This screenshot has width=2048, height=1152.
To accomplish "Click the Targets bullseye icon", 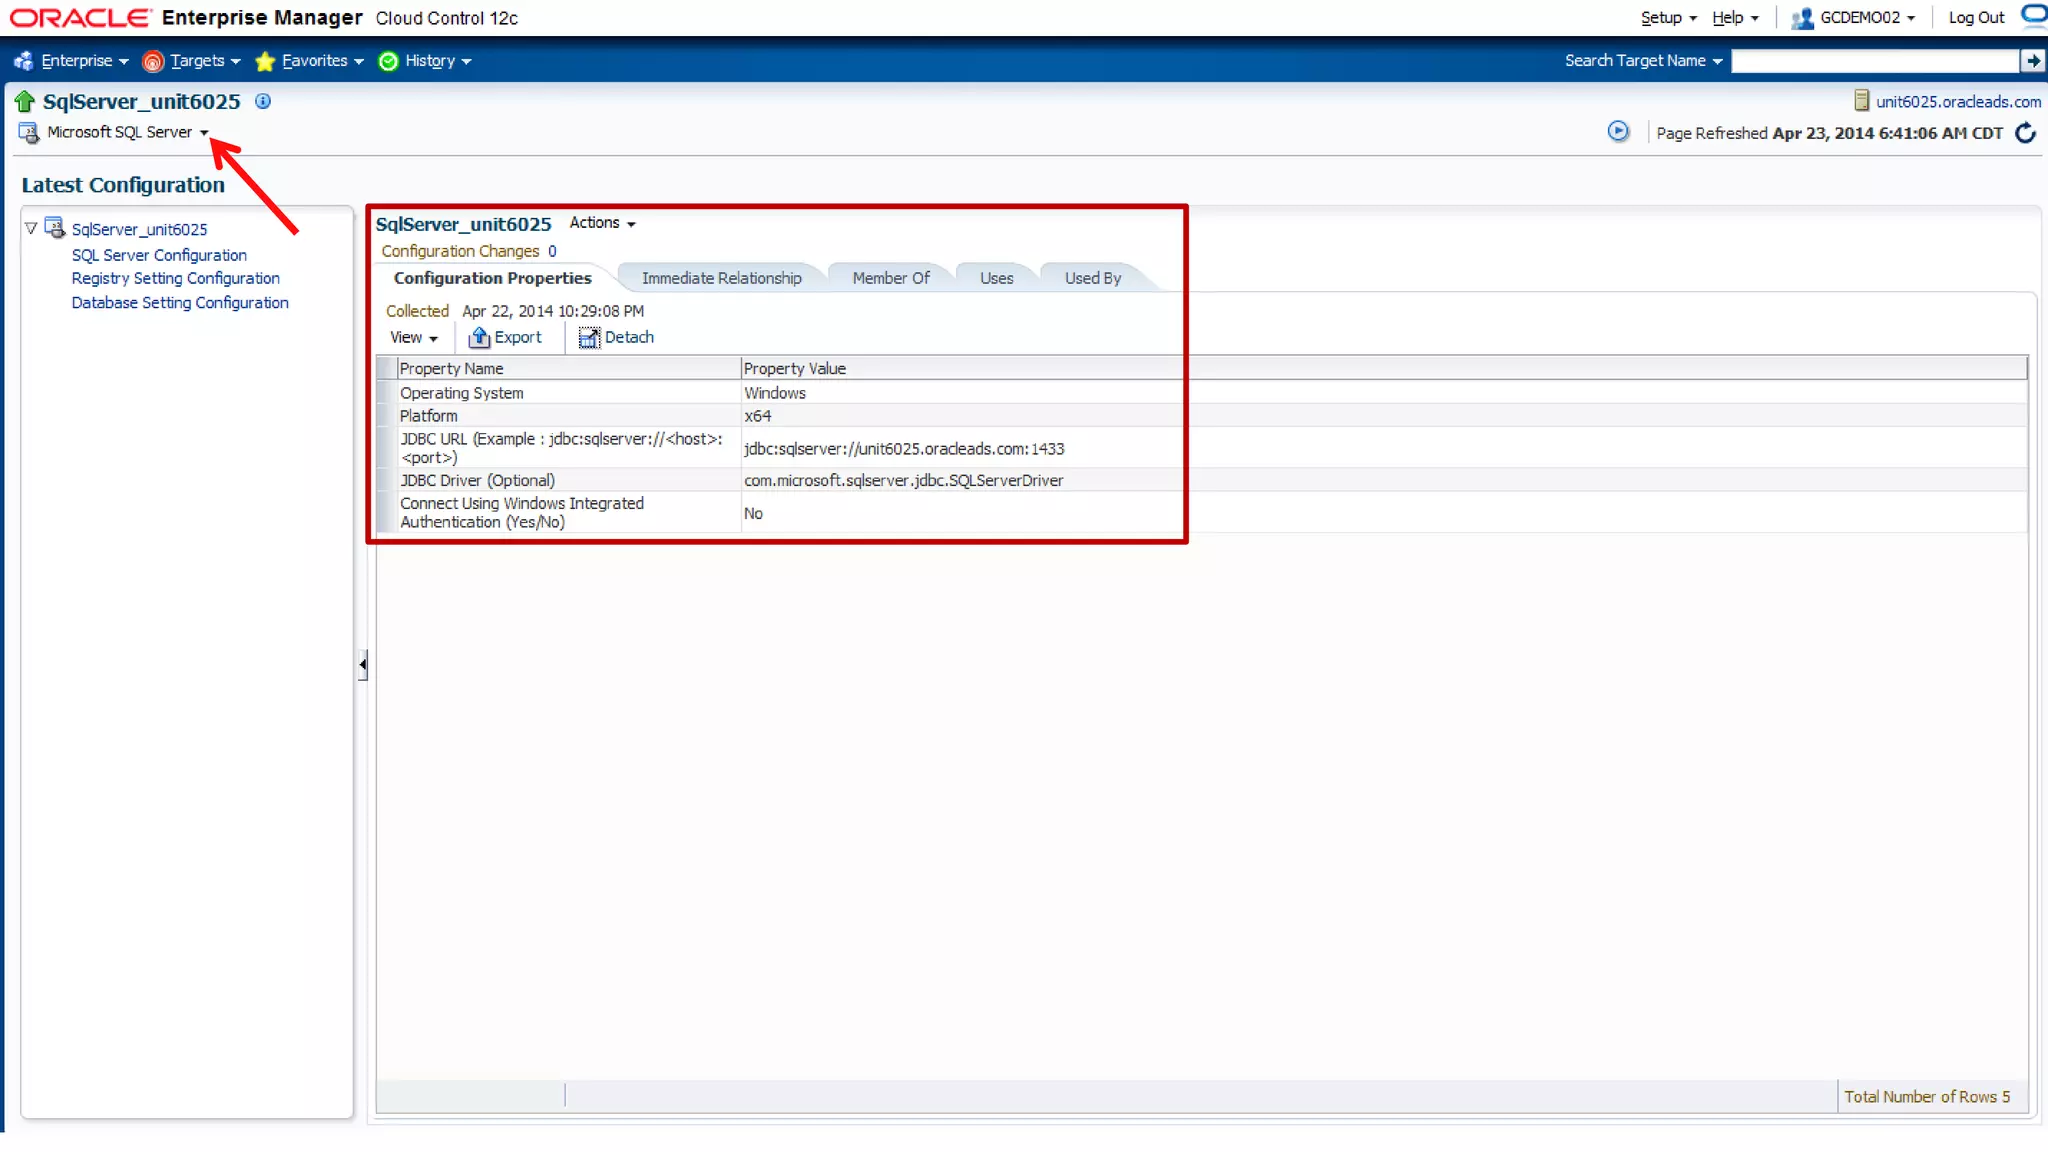I will [153, 62].
